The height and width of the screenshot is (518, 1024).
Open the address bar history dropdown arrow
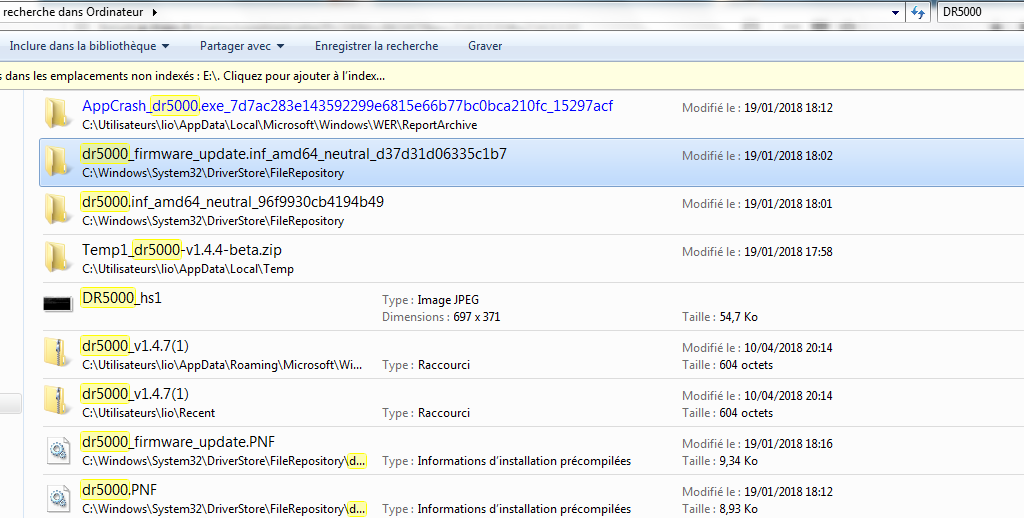(895, 12)
